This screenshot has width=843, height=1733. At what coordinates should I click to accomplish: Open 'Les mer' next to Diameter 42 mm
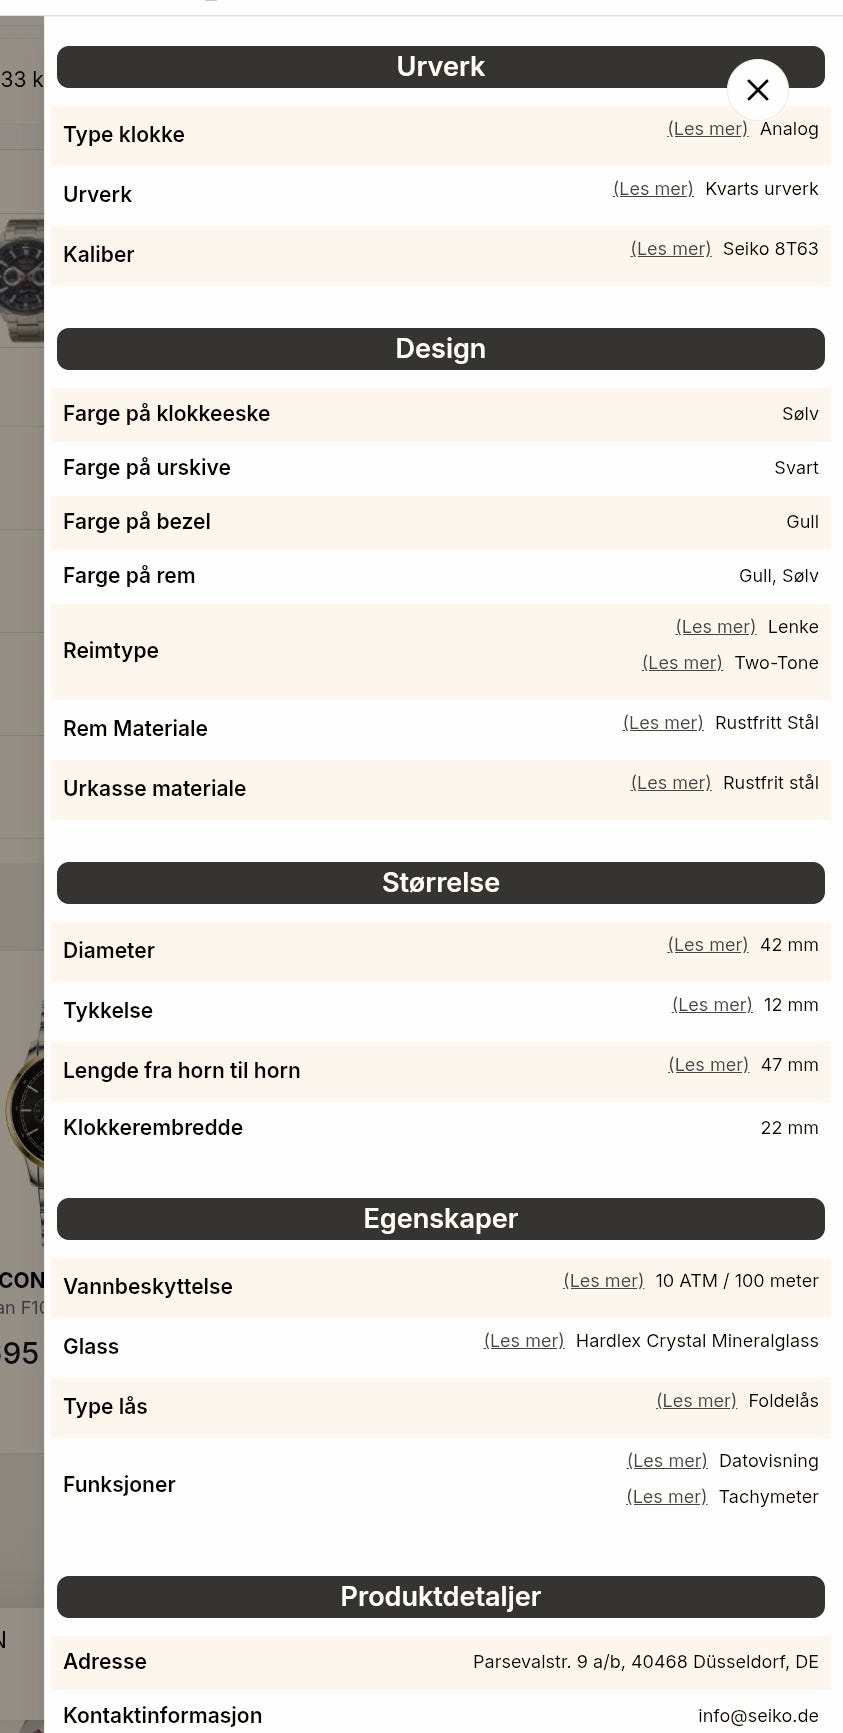tap(707, 945)
